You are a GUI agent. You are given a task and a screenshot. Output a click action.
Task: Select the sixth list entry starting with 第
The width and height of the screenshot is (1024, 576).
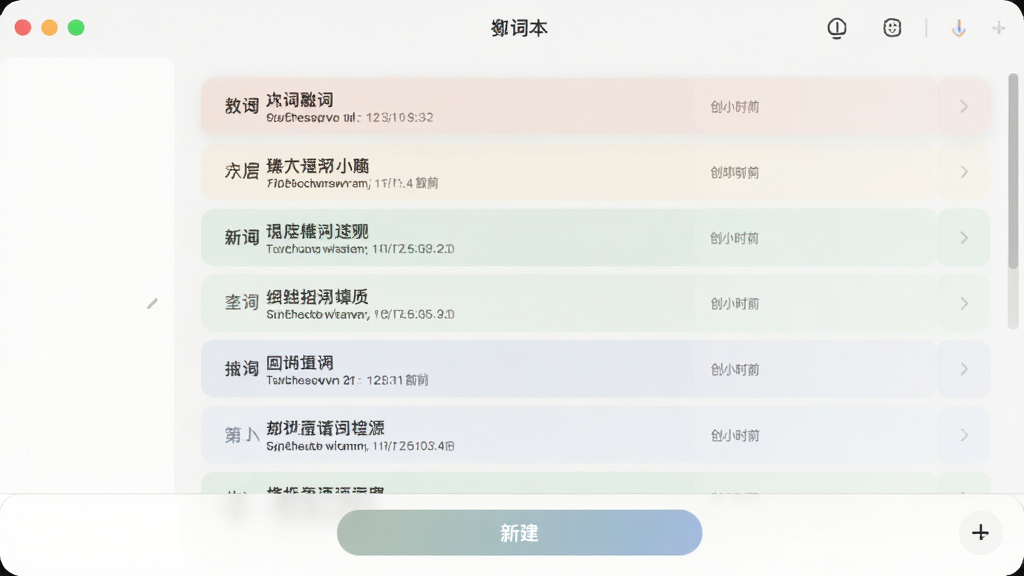click(569, 435)
